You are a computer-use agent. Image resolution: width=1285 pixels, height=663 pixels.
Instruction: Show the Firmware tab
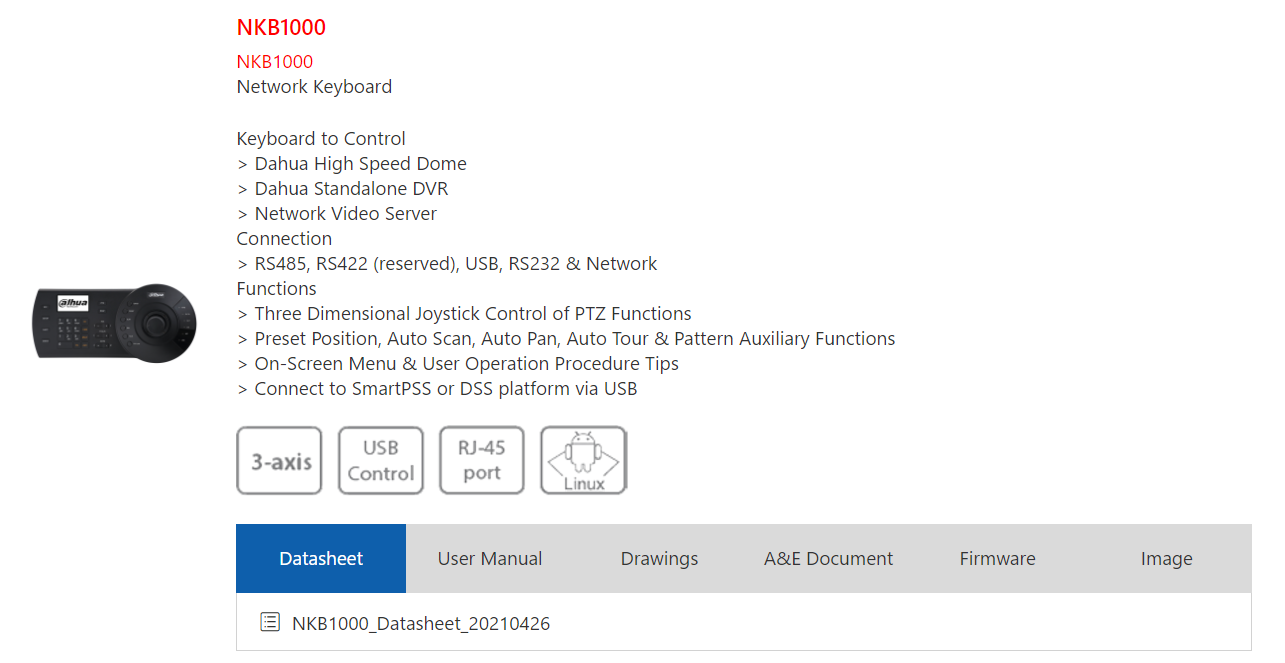click(x=997, y=559)
